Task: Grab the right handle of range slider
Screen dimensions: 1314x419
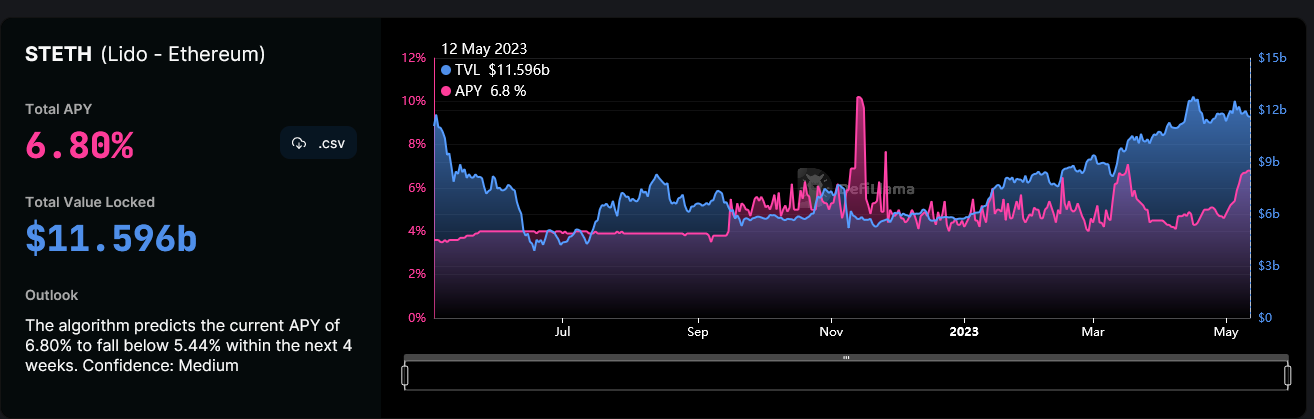Action: coord(1287,375)
